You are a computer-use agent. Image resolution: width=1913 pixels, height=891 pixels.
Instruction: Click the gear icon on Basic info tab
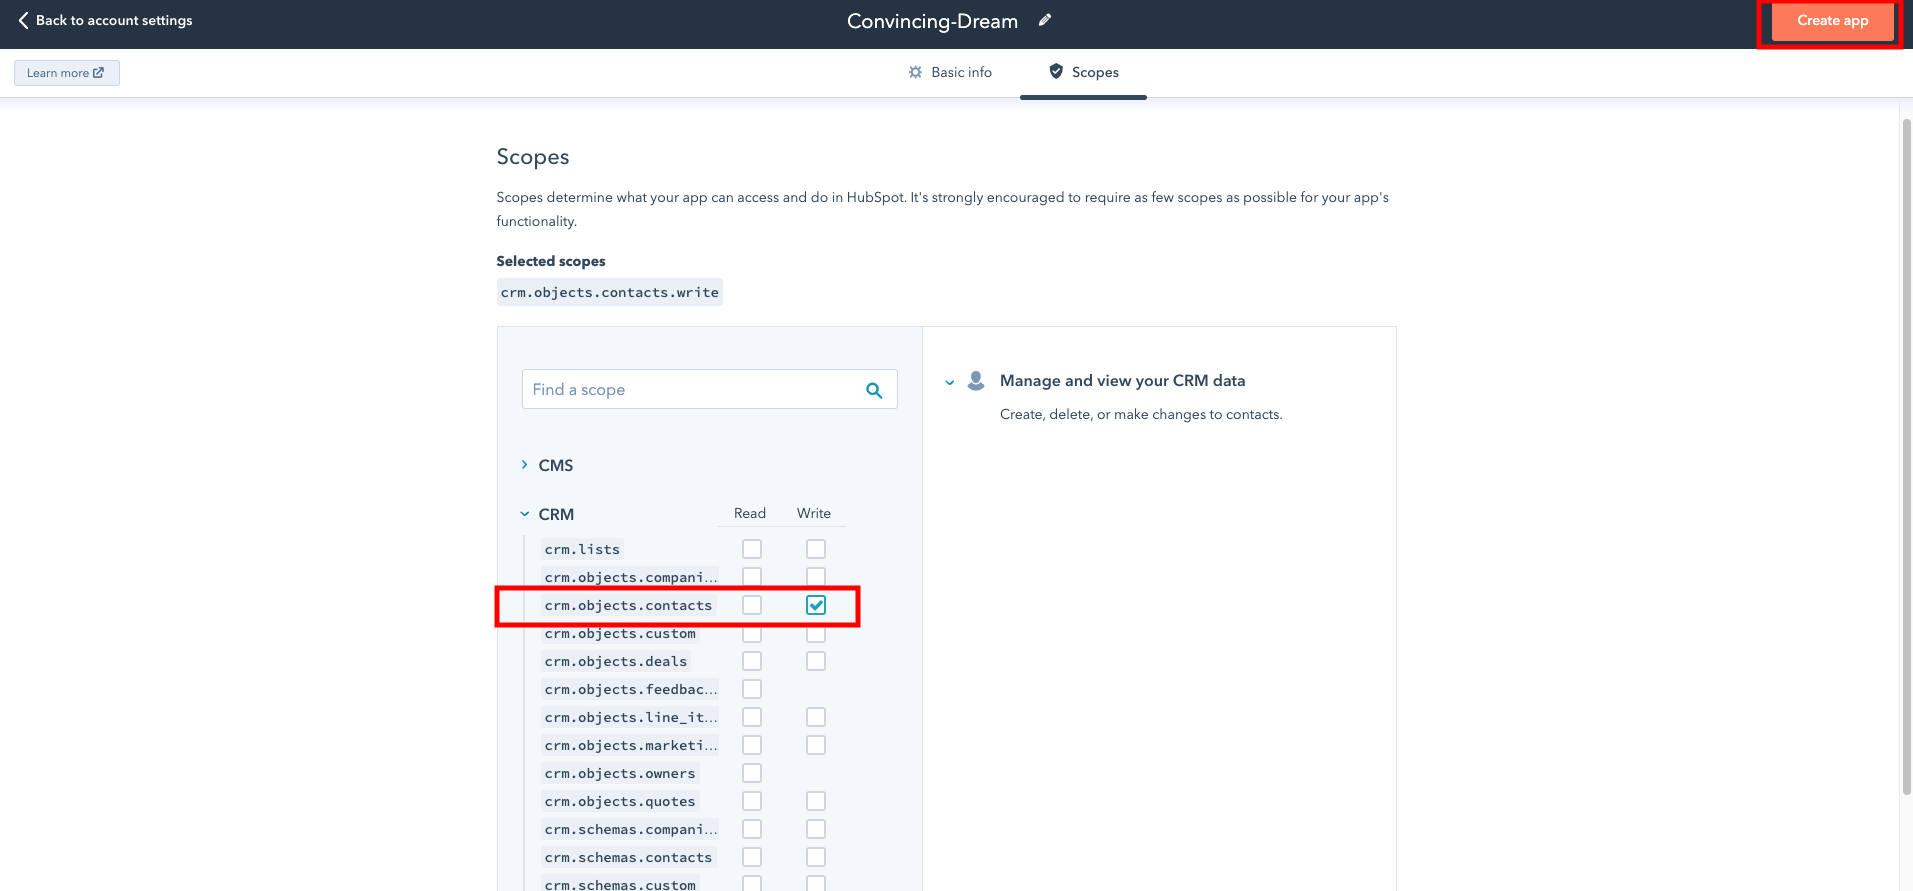[x=915, y=72]
